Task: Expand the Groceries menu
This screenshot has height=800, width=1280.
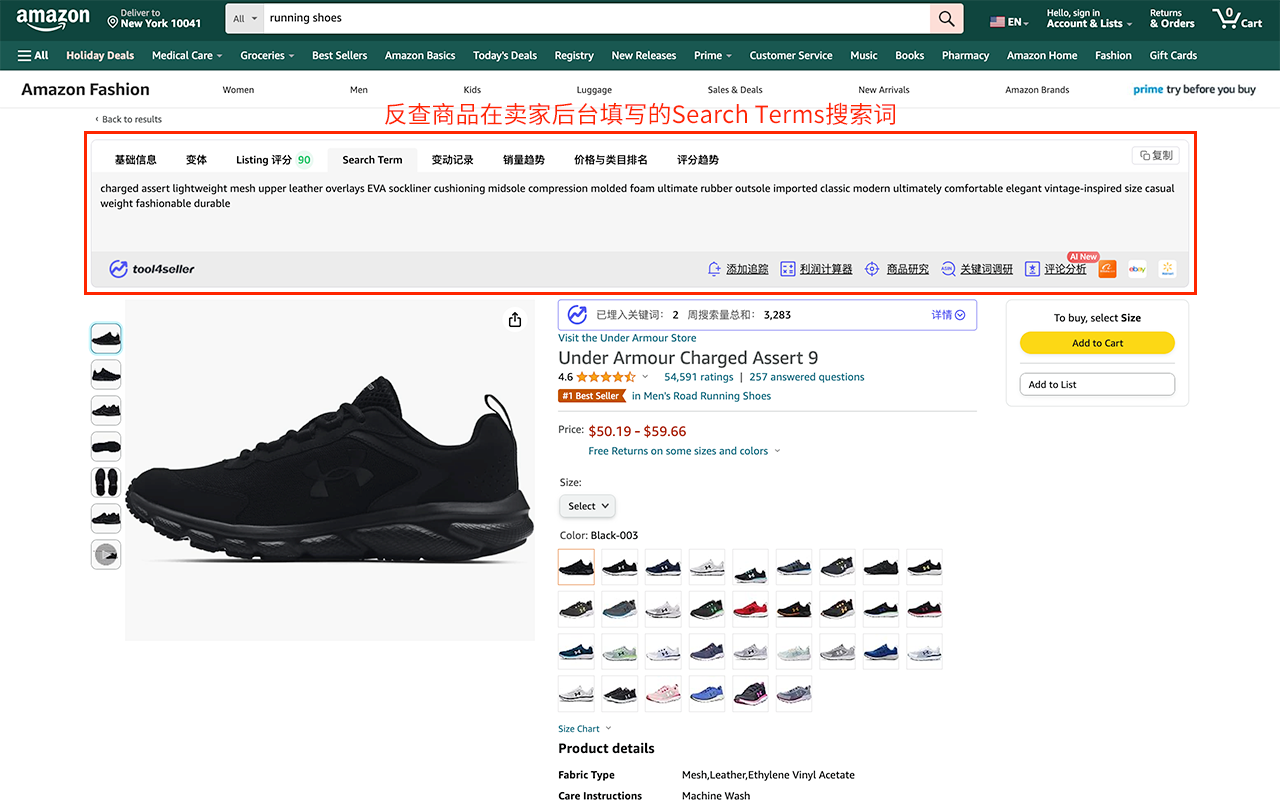Action: [267, 55]
